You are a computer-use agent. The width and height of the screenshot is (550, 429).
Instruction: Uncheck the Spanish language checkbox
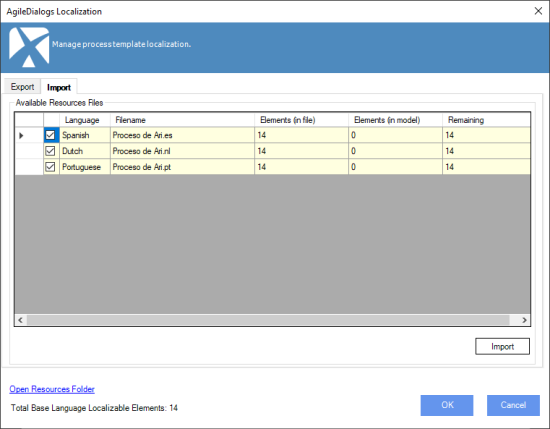tap(51, 135)
